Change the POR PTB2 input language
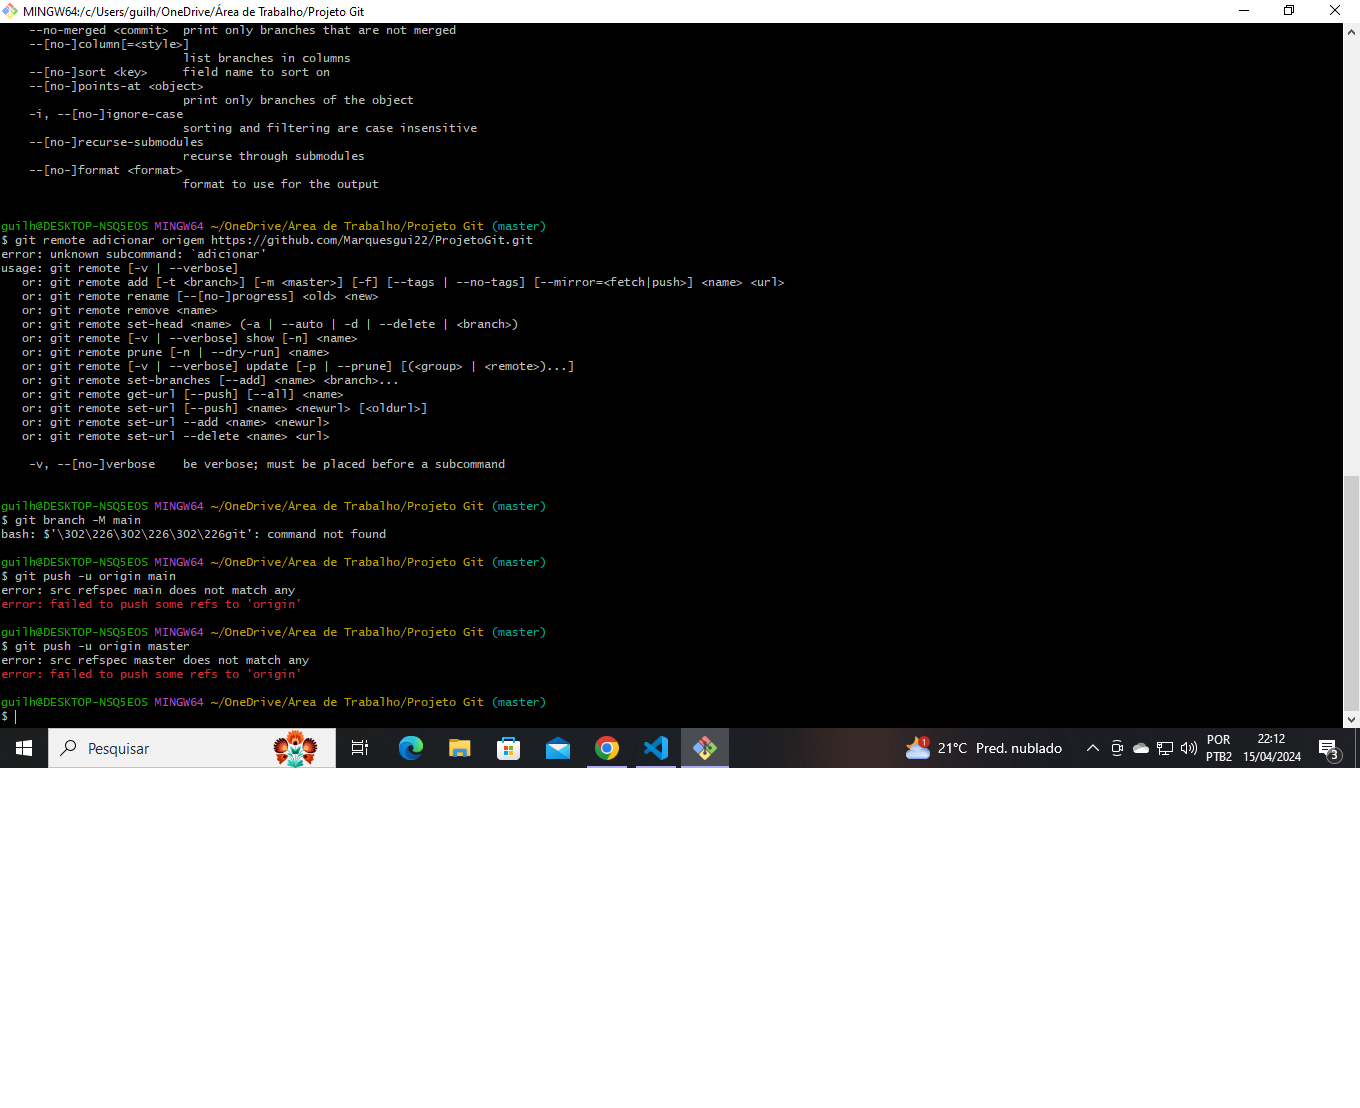Image resolution: width=1360 pixels, height=1108 pixels. [x=1219, y=748]
